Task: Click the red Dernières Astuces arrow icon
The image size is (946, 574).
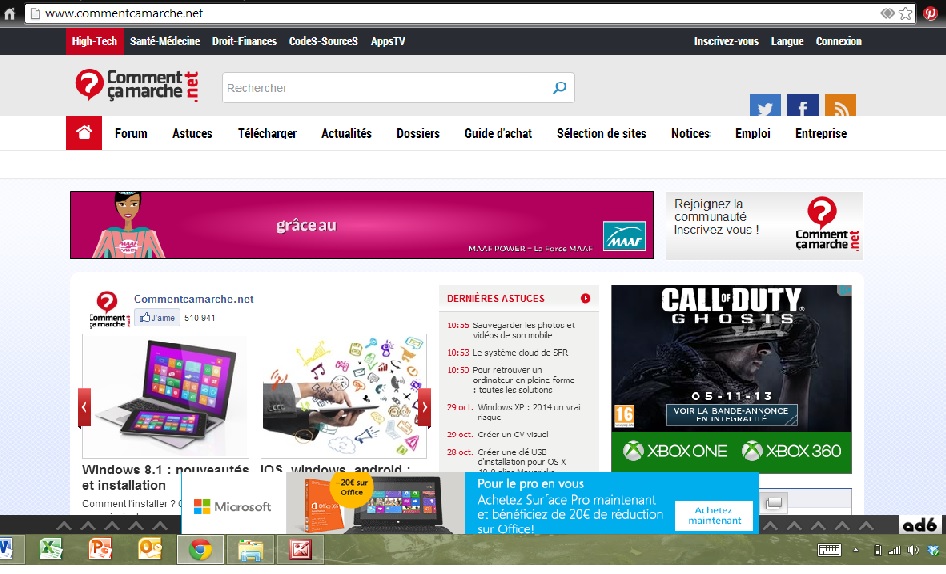Action: (585, 298)
